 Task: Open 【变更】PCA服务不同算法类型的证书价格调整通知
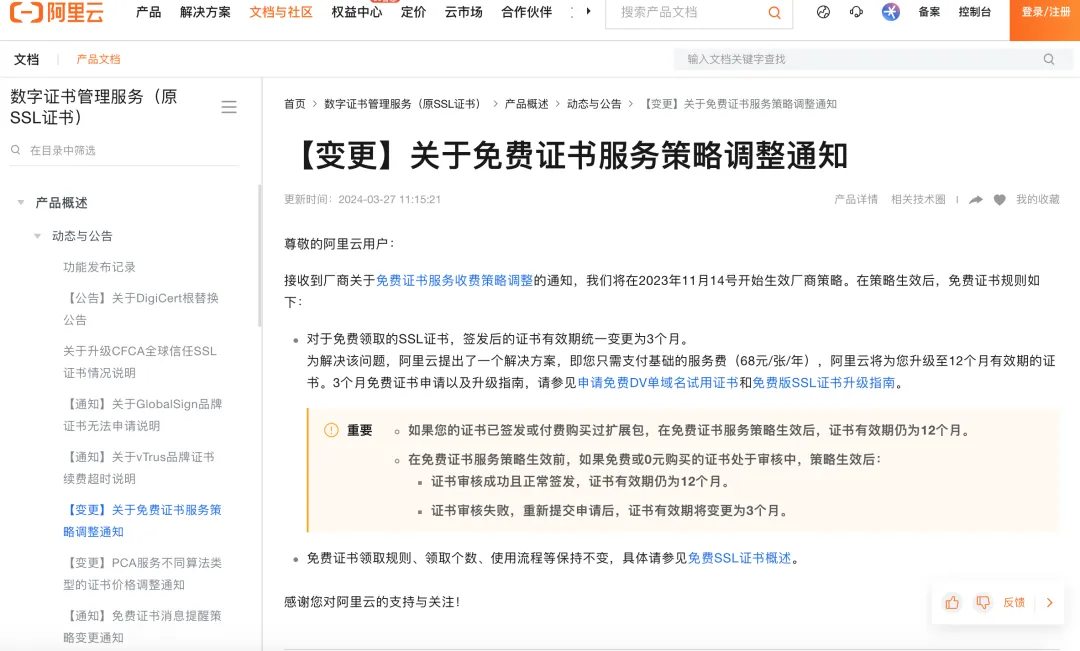[143, 574]
